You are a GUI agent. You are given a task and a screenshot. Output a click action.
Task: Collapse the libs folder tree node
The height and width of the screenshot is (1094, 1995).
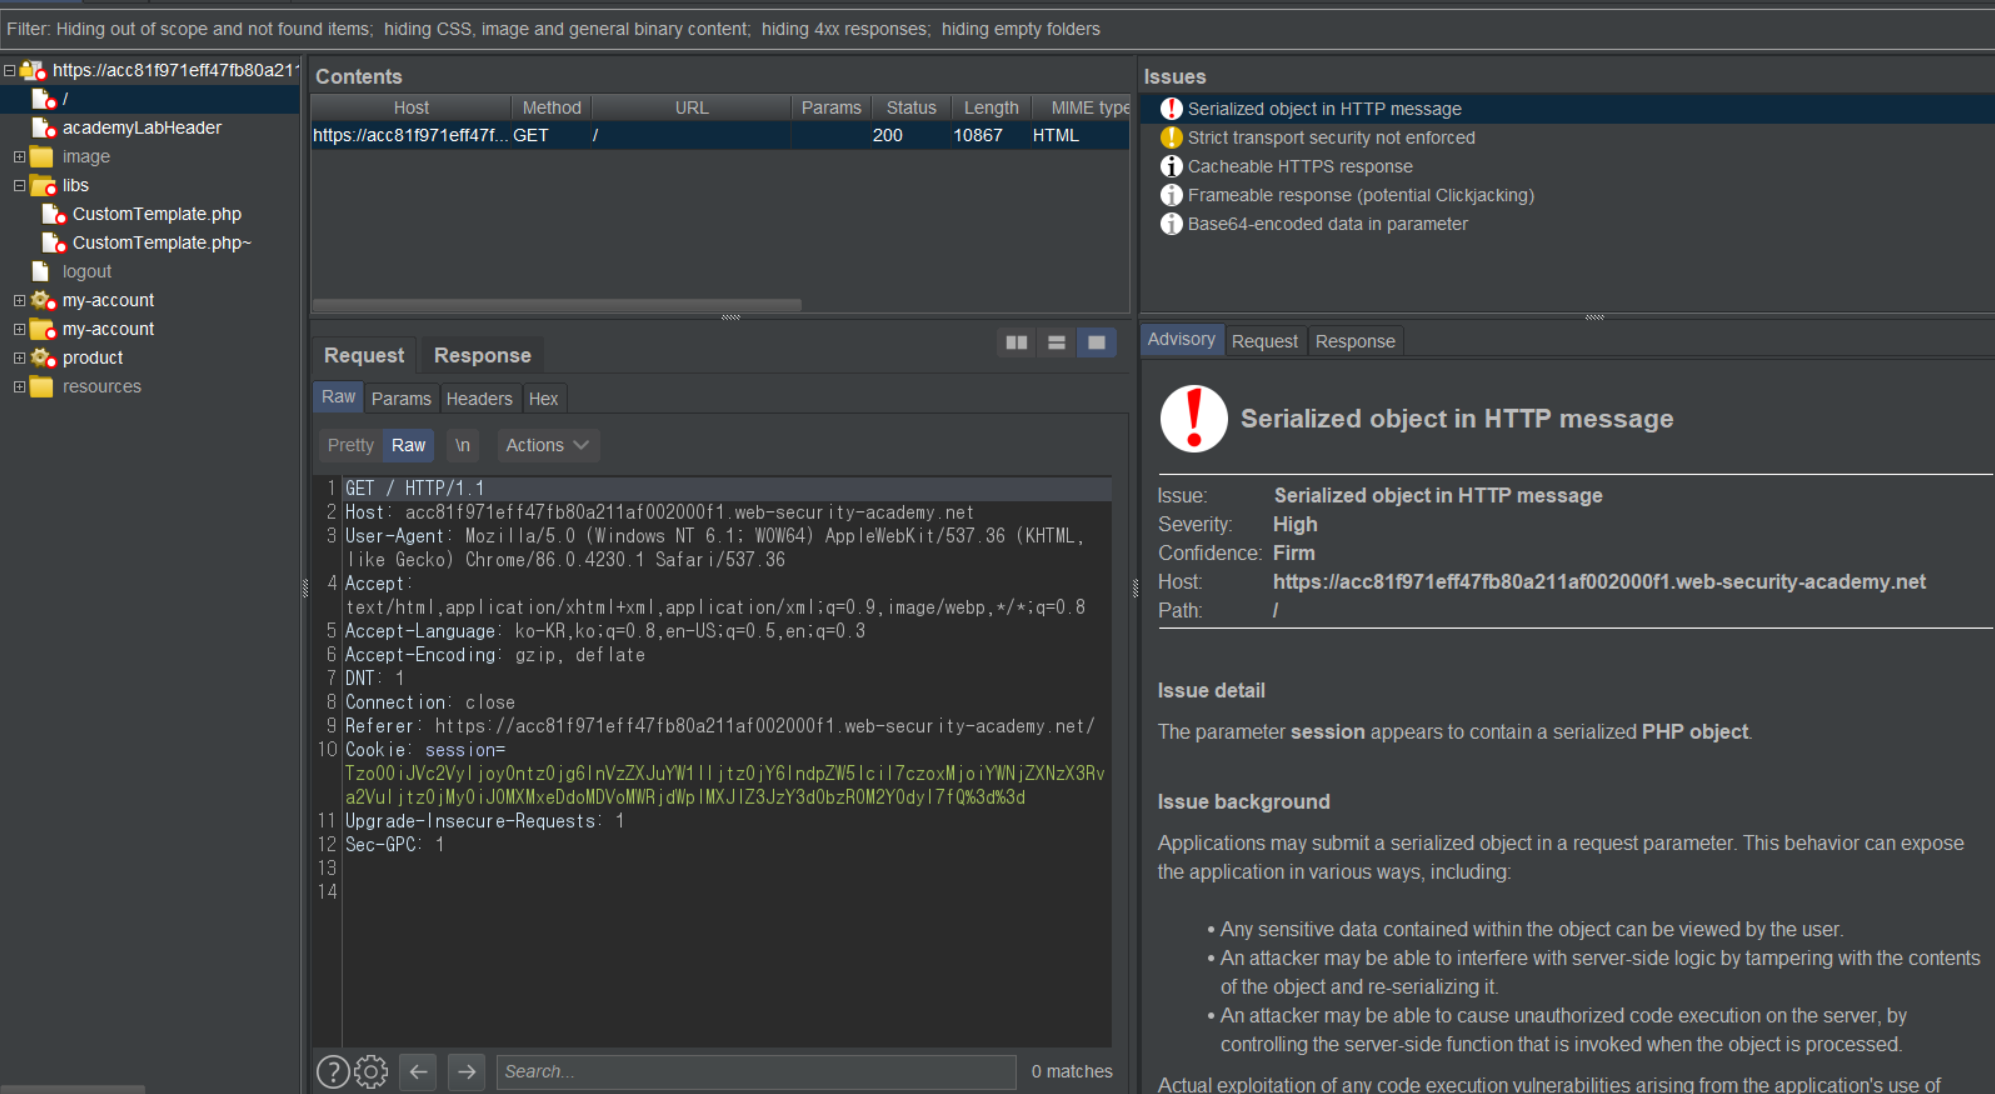point(19,185)
